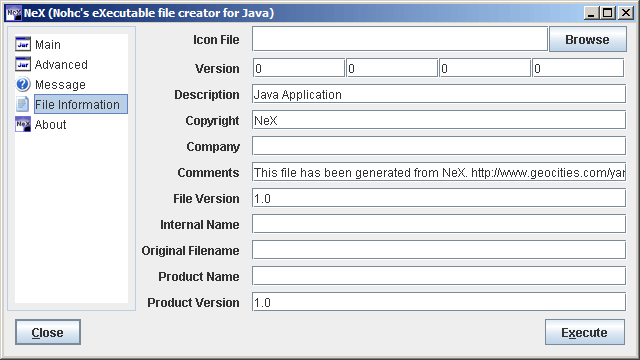Click the document icon beside File Information
The height and width of the screenshot is (360, 640).
tap(23, 104)
